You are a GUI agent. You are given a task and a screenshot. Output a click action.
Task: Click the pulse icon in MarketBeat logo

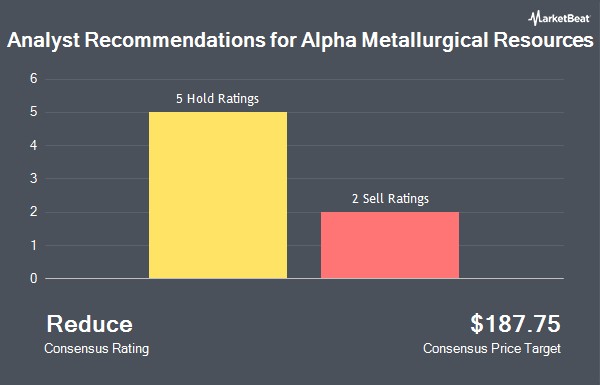tap(534, 18)
